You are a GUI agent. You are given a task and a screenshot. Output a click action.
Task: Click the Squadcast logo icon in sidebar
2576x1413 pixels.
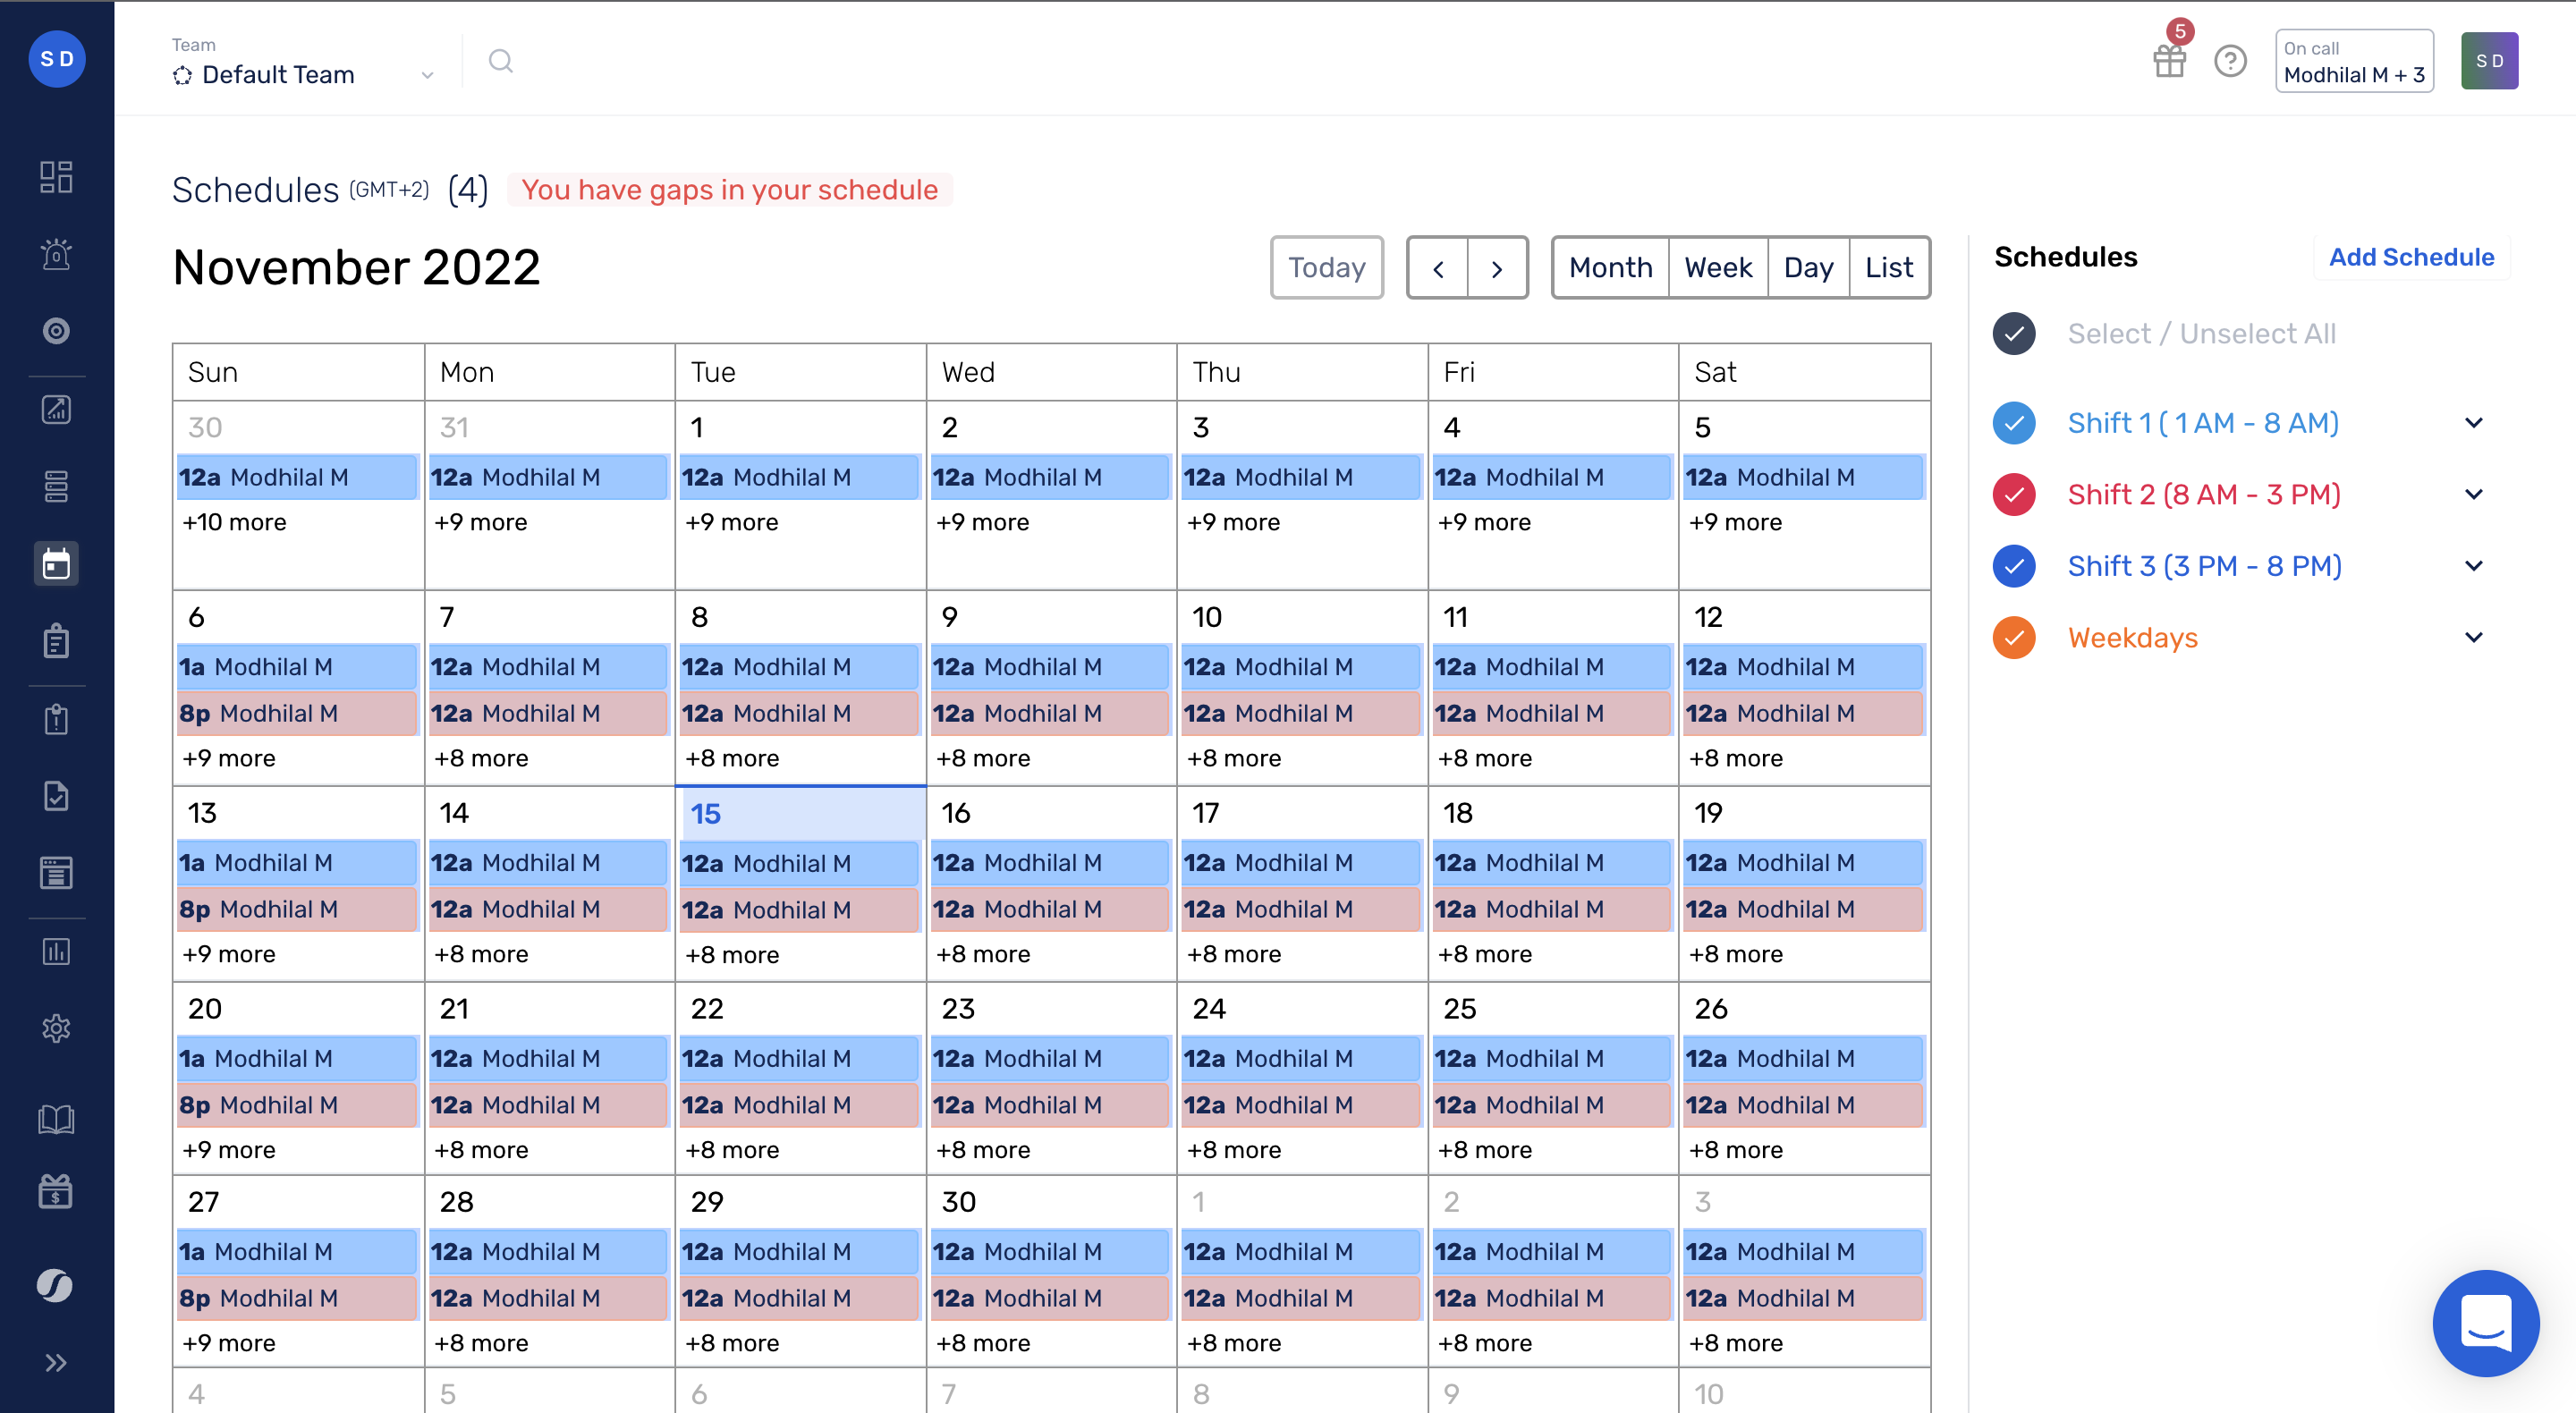point(56,1285)
